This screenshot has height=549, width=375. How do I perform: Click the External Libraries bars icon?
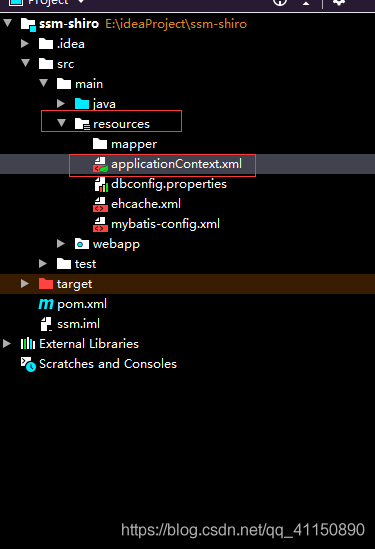tap(28, 343)
